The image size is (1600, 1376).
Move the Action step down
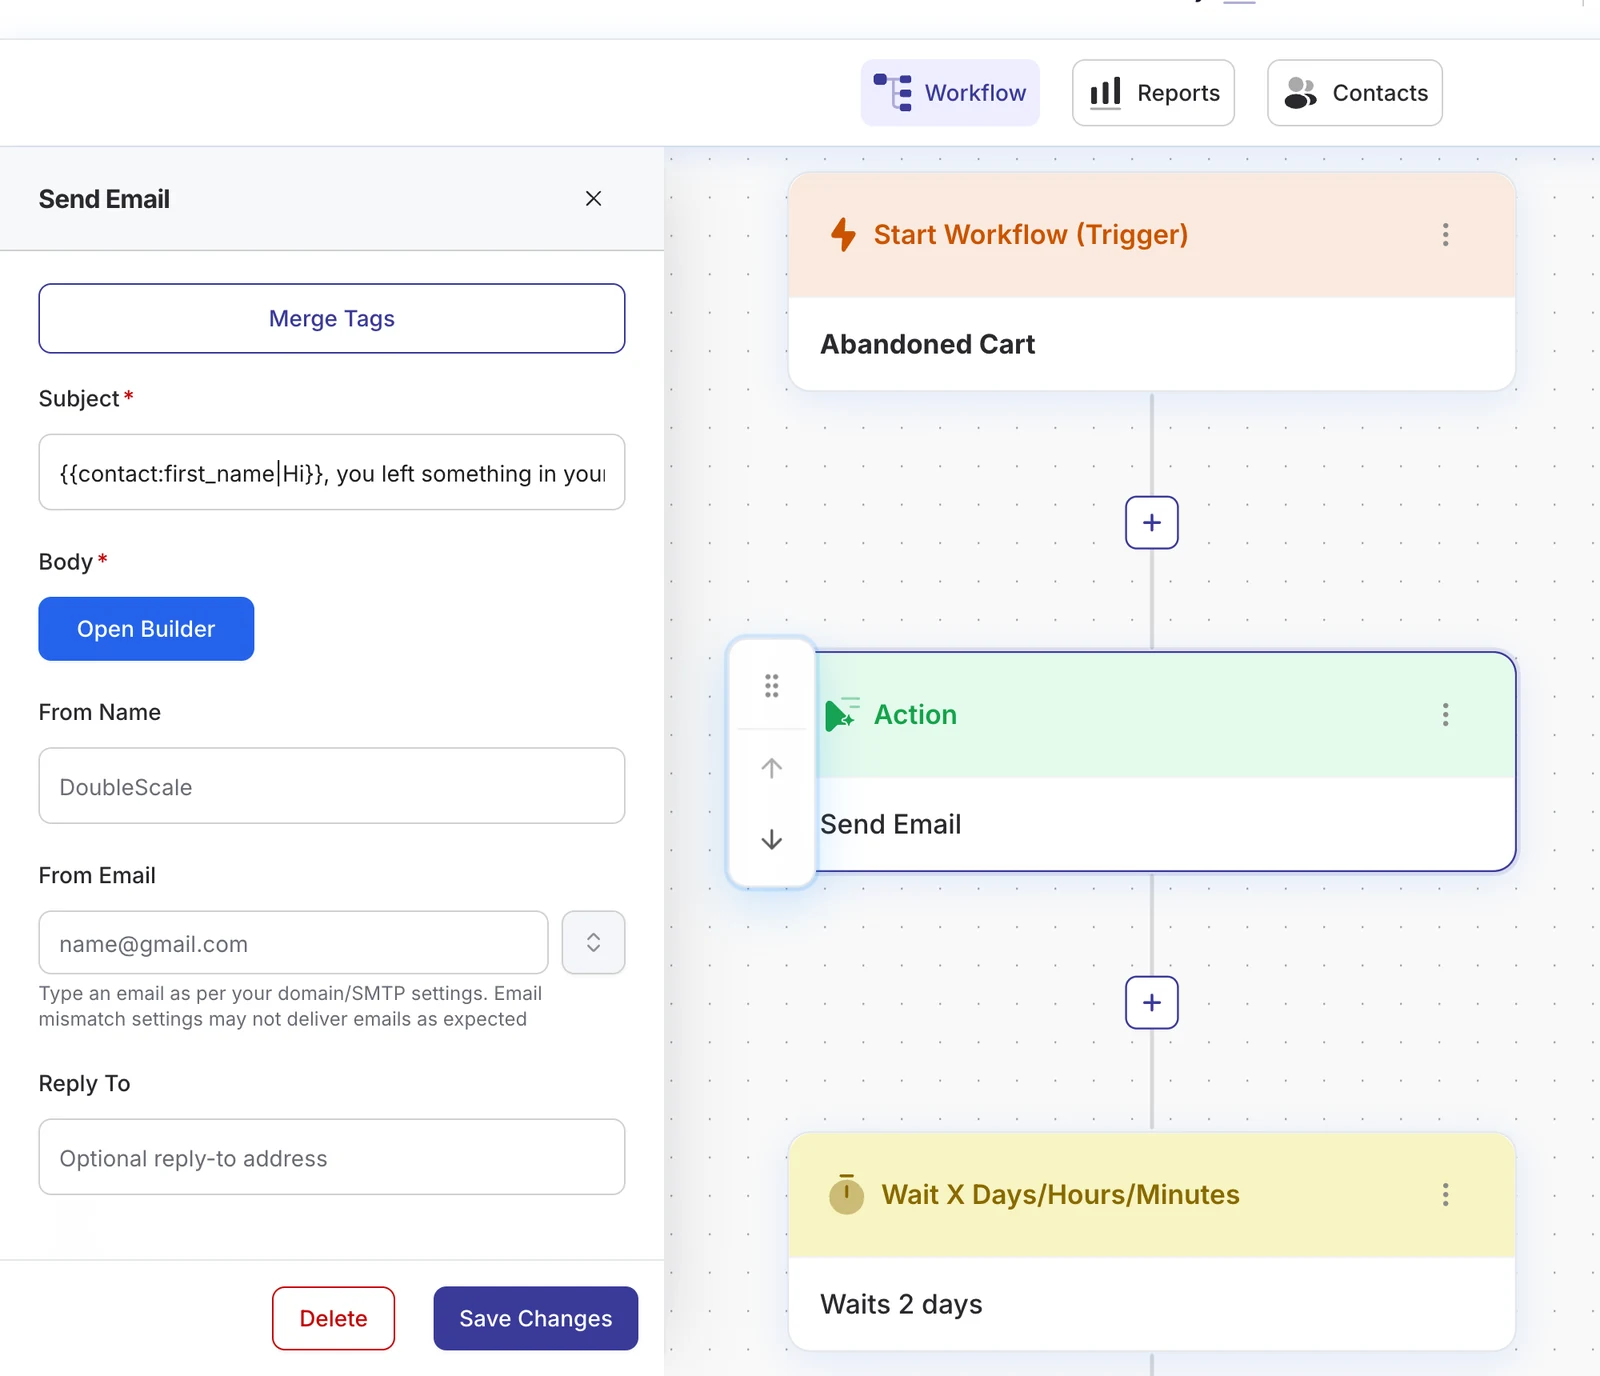point(771,840)
